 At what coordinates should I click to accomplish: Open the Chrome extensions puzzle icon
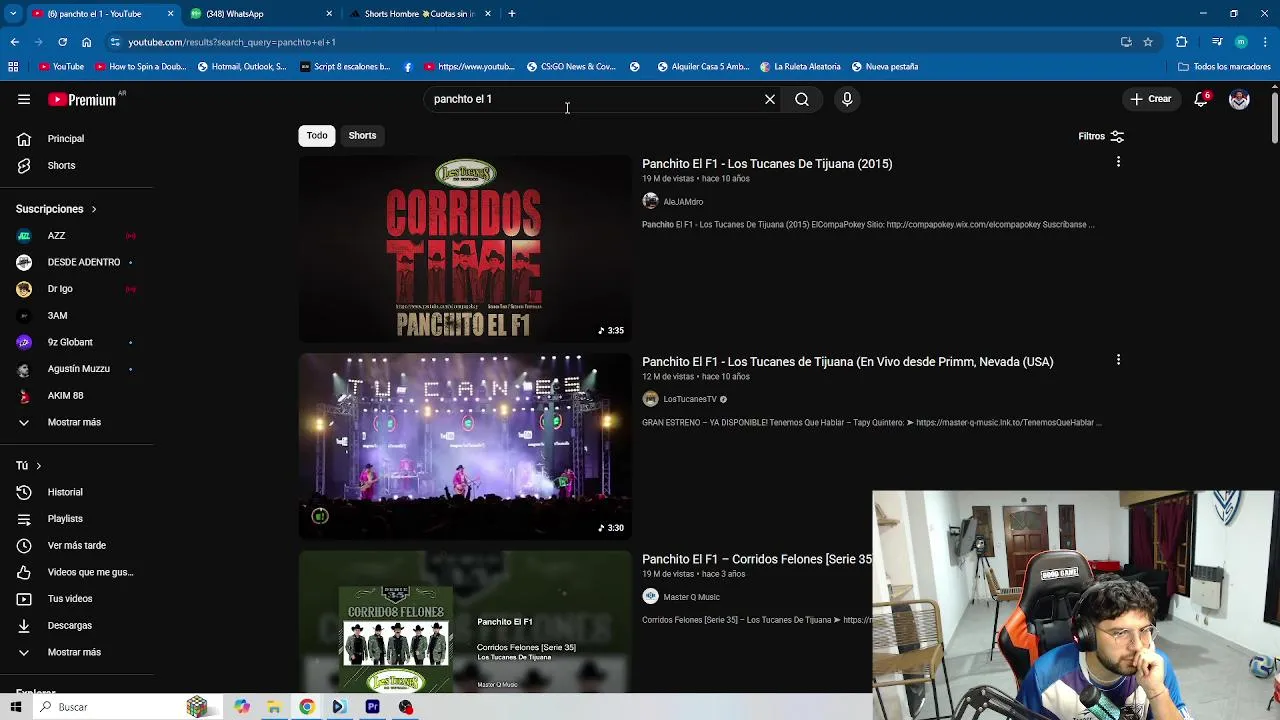[1181, 42]
